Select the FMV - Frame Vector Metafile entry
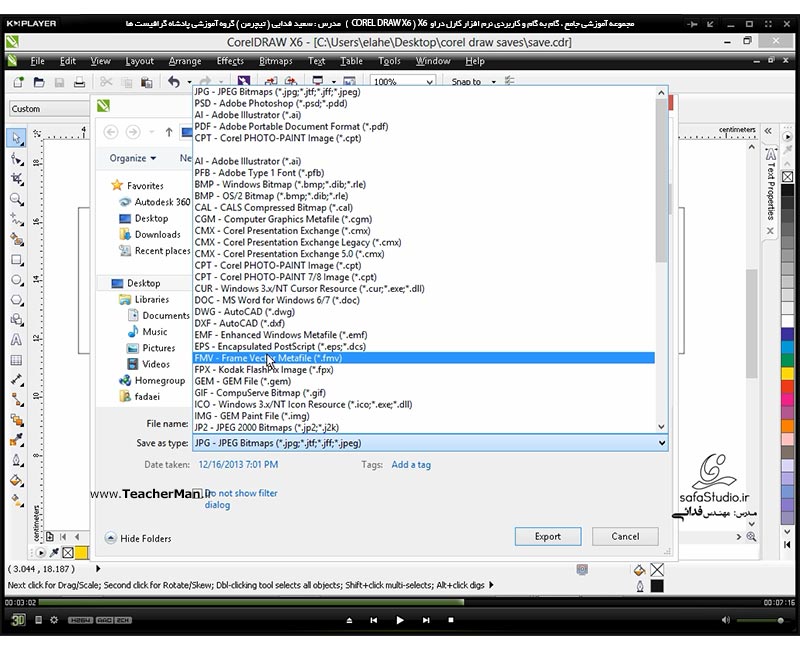 tap(423, 358)
